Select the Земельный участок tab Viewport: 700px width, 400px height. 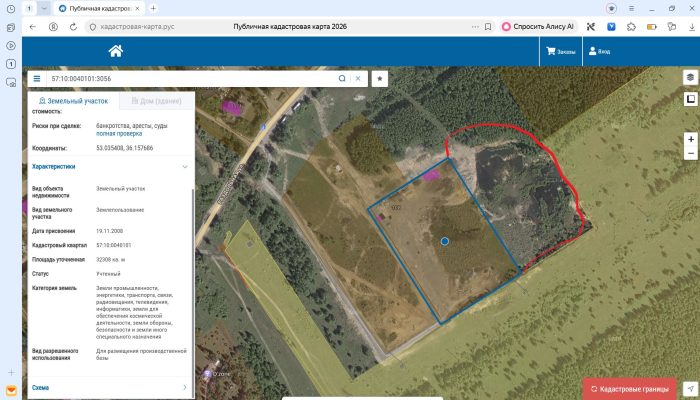(x=74, y=101)
